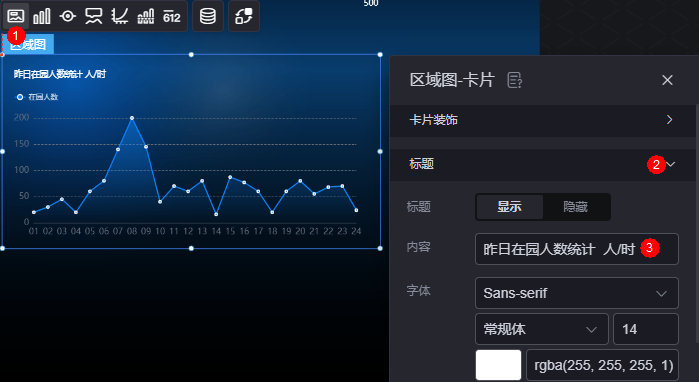Open the 常规体 font weight dropdown

[x=542, y=329]
